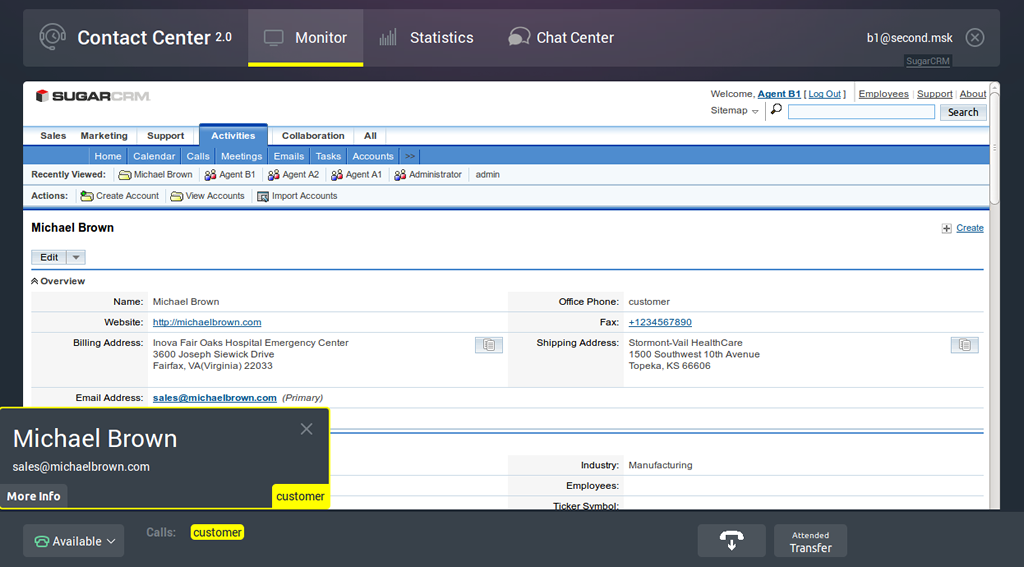
Task: Click the Import Accounts icon
Action: tap(263, 196)
